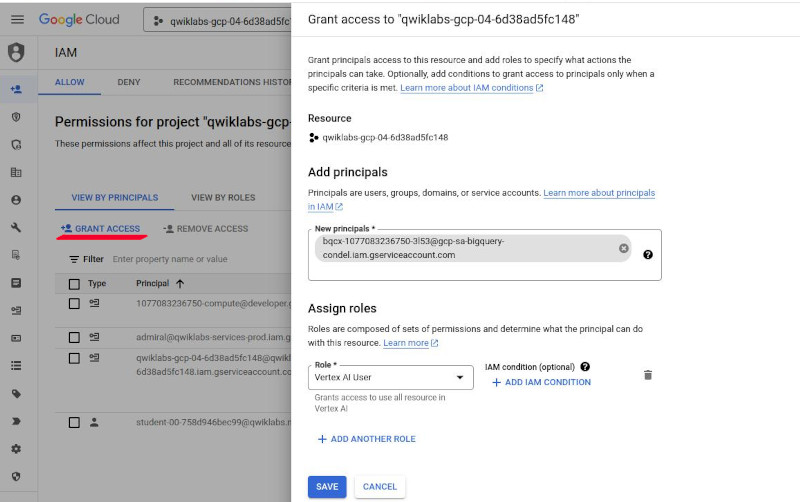The width and height of the screenshot is (800, 502).
Task: Check the compute@developer service account row
Action: tap(74, 304)
